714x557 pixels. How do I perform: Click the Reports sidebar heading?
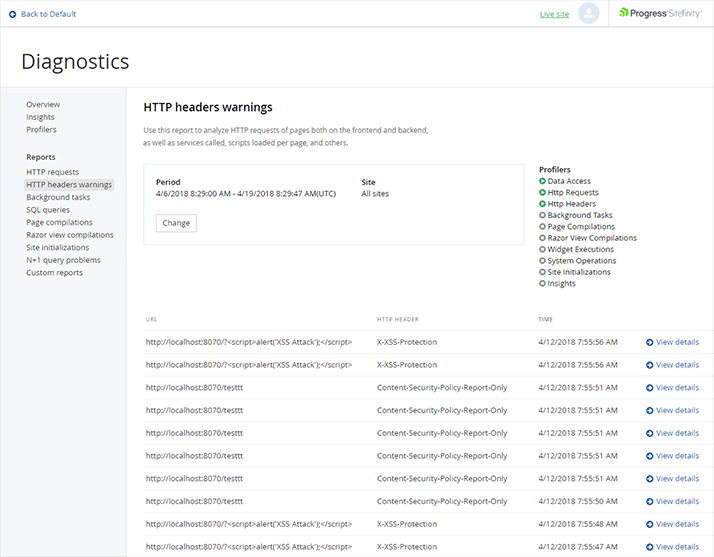[41, 157]
